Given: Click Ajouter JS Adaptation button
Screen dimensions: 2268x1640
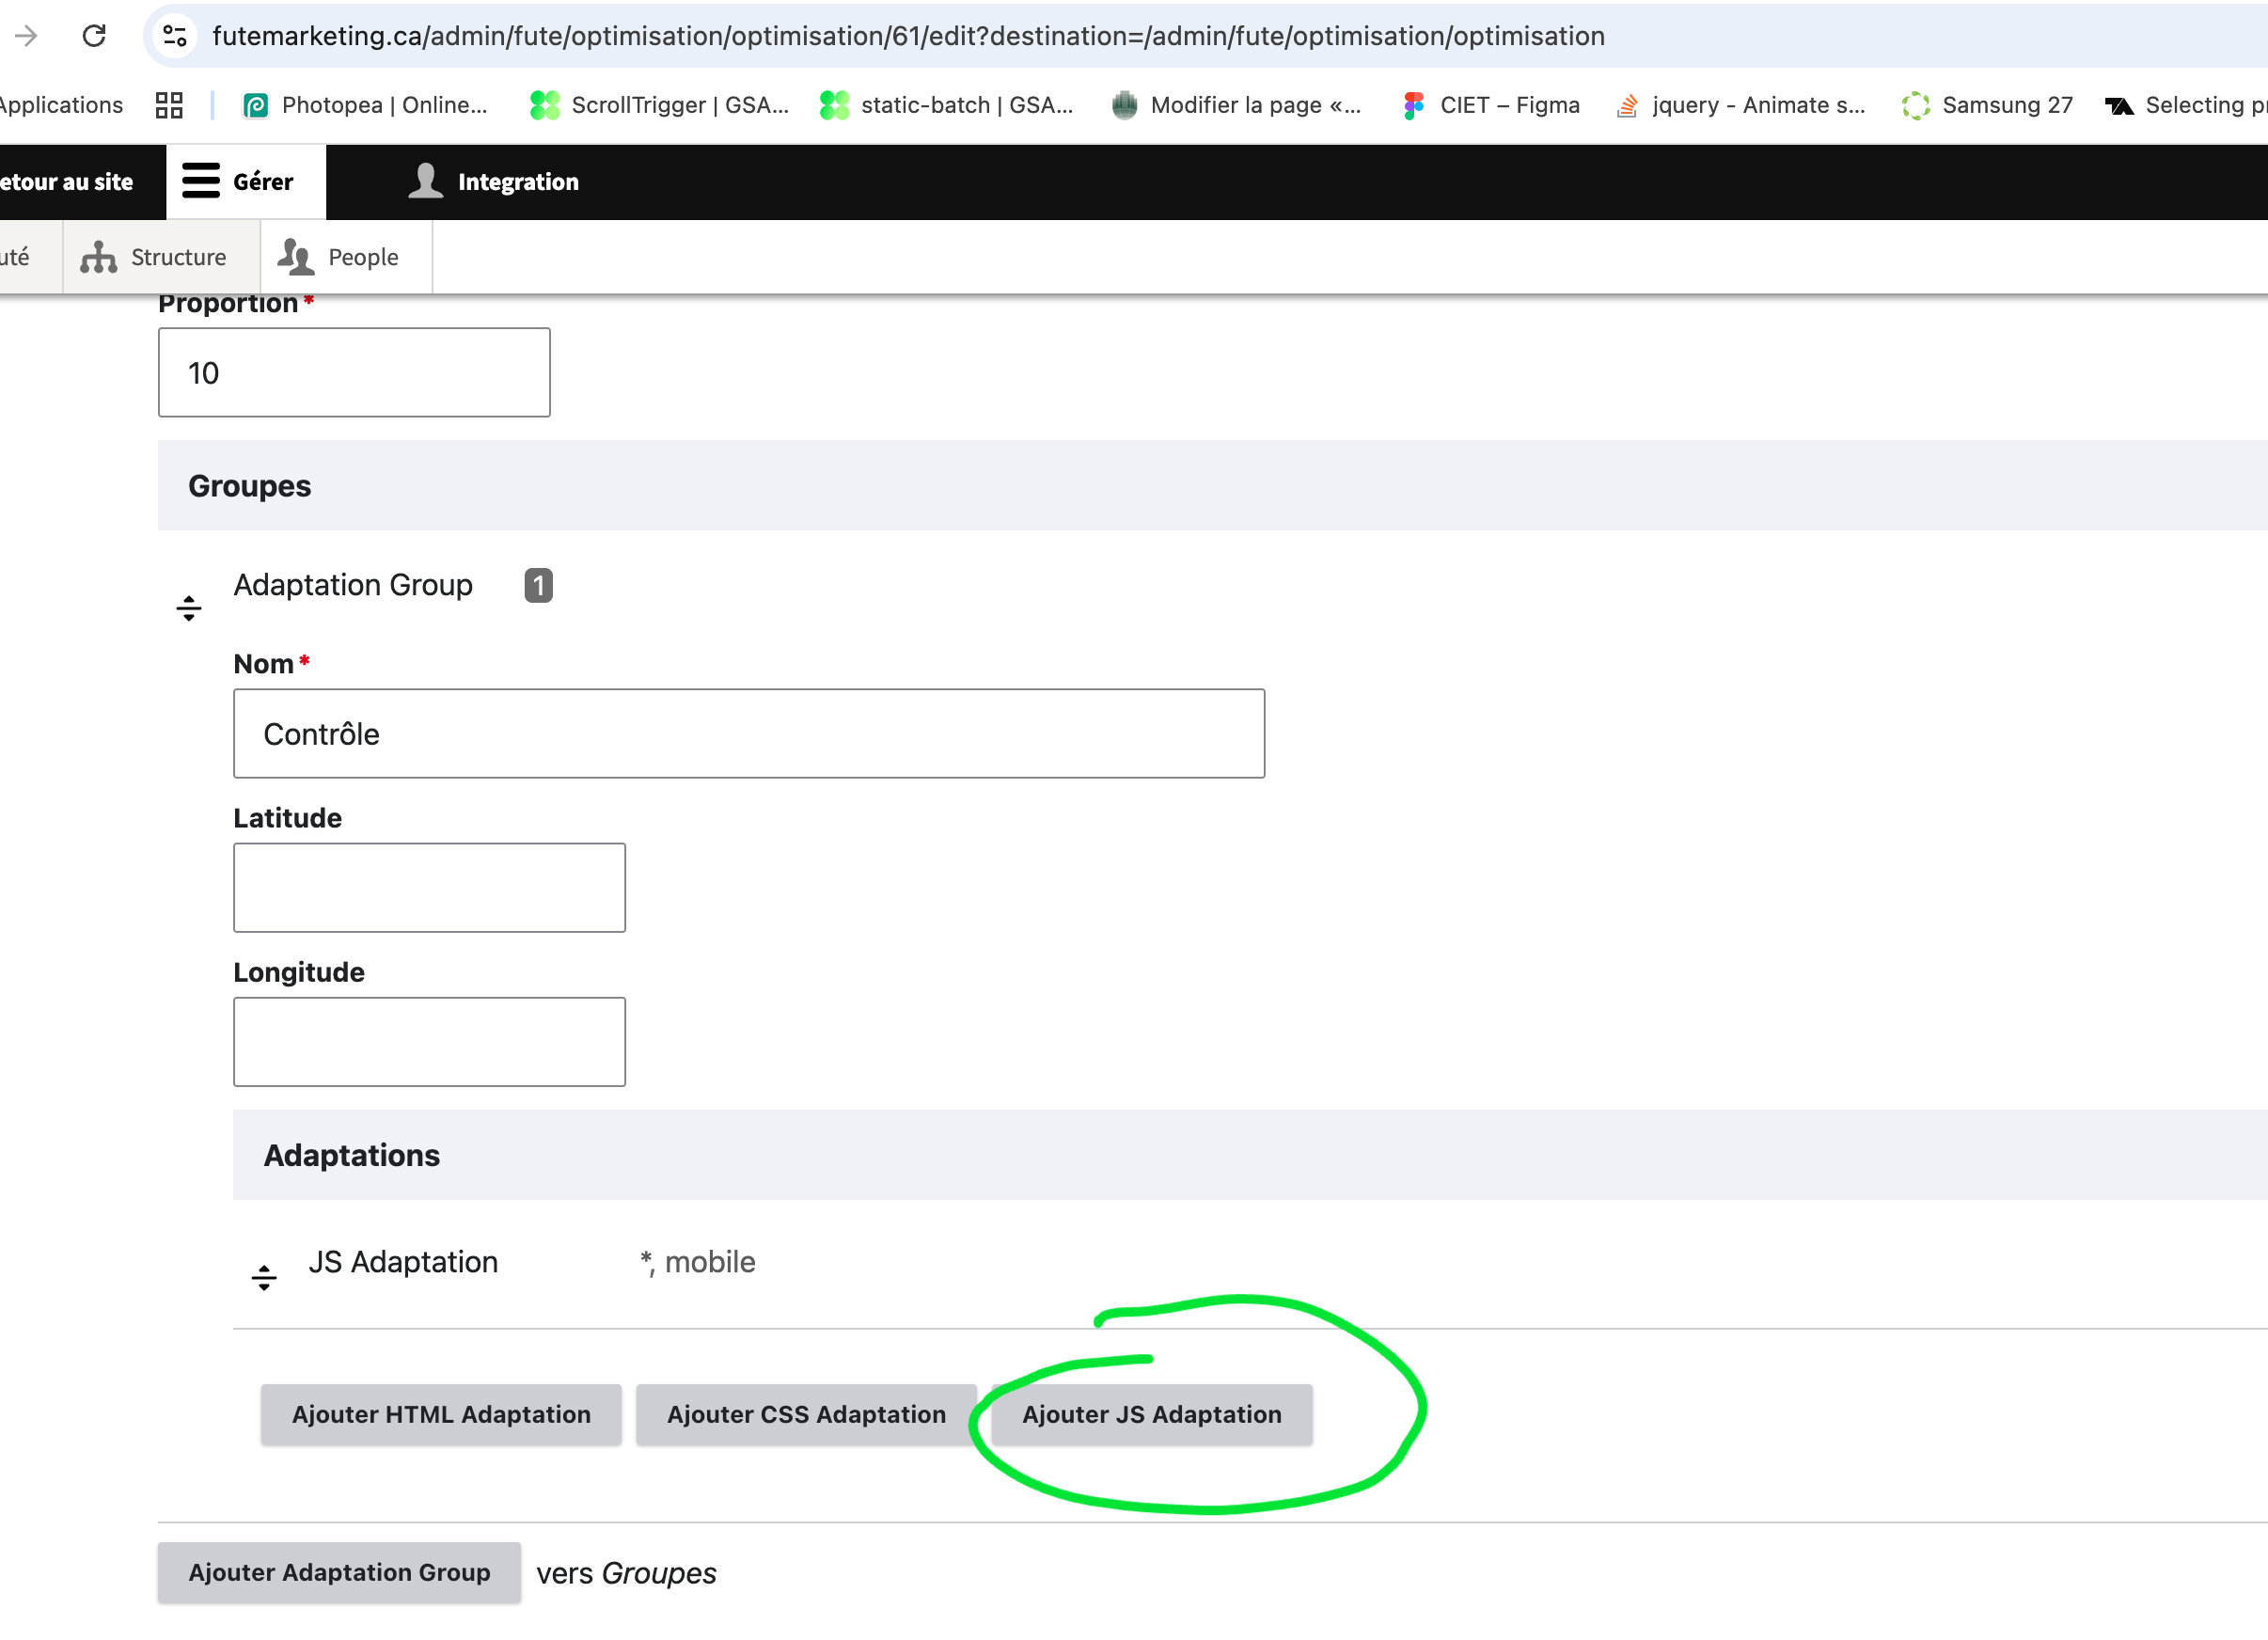Looking at the screenshot, I should 1151,1414.
